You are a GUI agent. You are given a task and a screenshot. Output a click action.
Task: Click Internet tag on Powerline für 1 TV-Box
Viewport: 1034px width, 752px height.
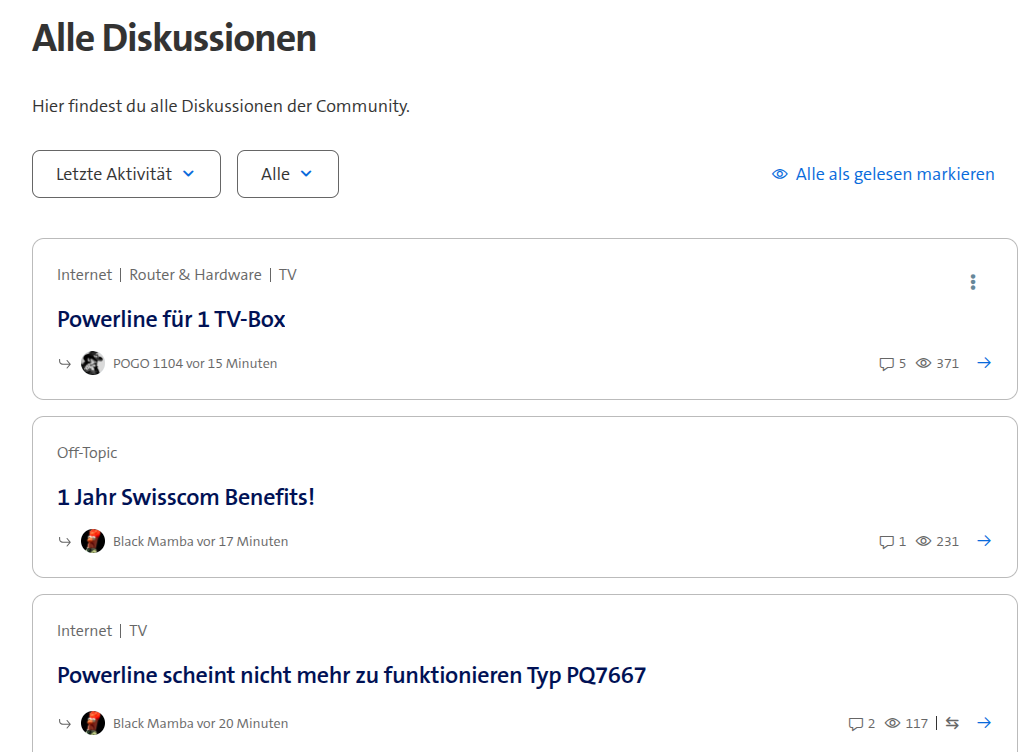pos(85,275)
